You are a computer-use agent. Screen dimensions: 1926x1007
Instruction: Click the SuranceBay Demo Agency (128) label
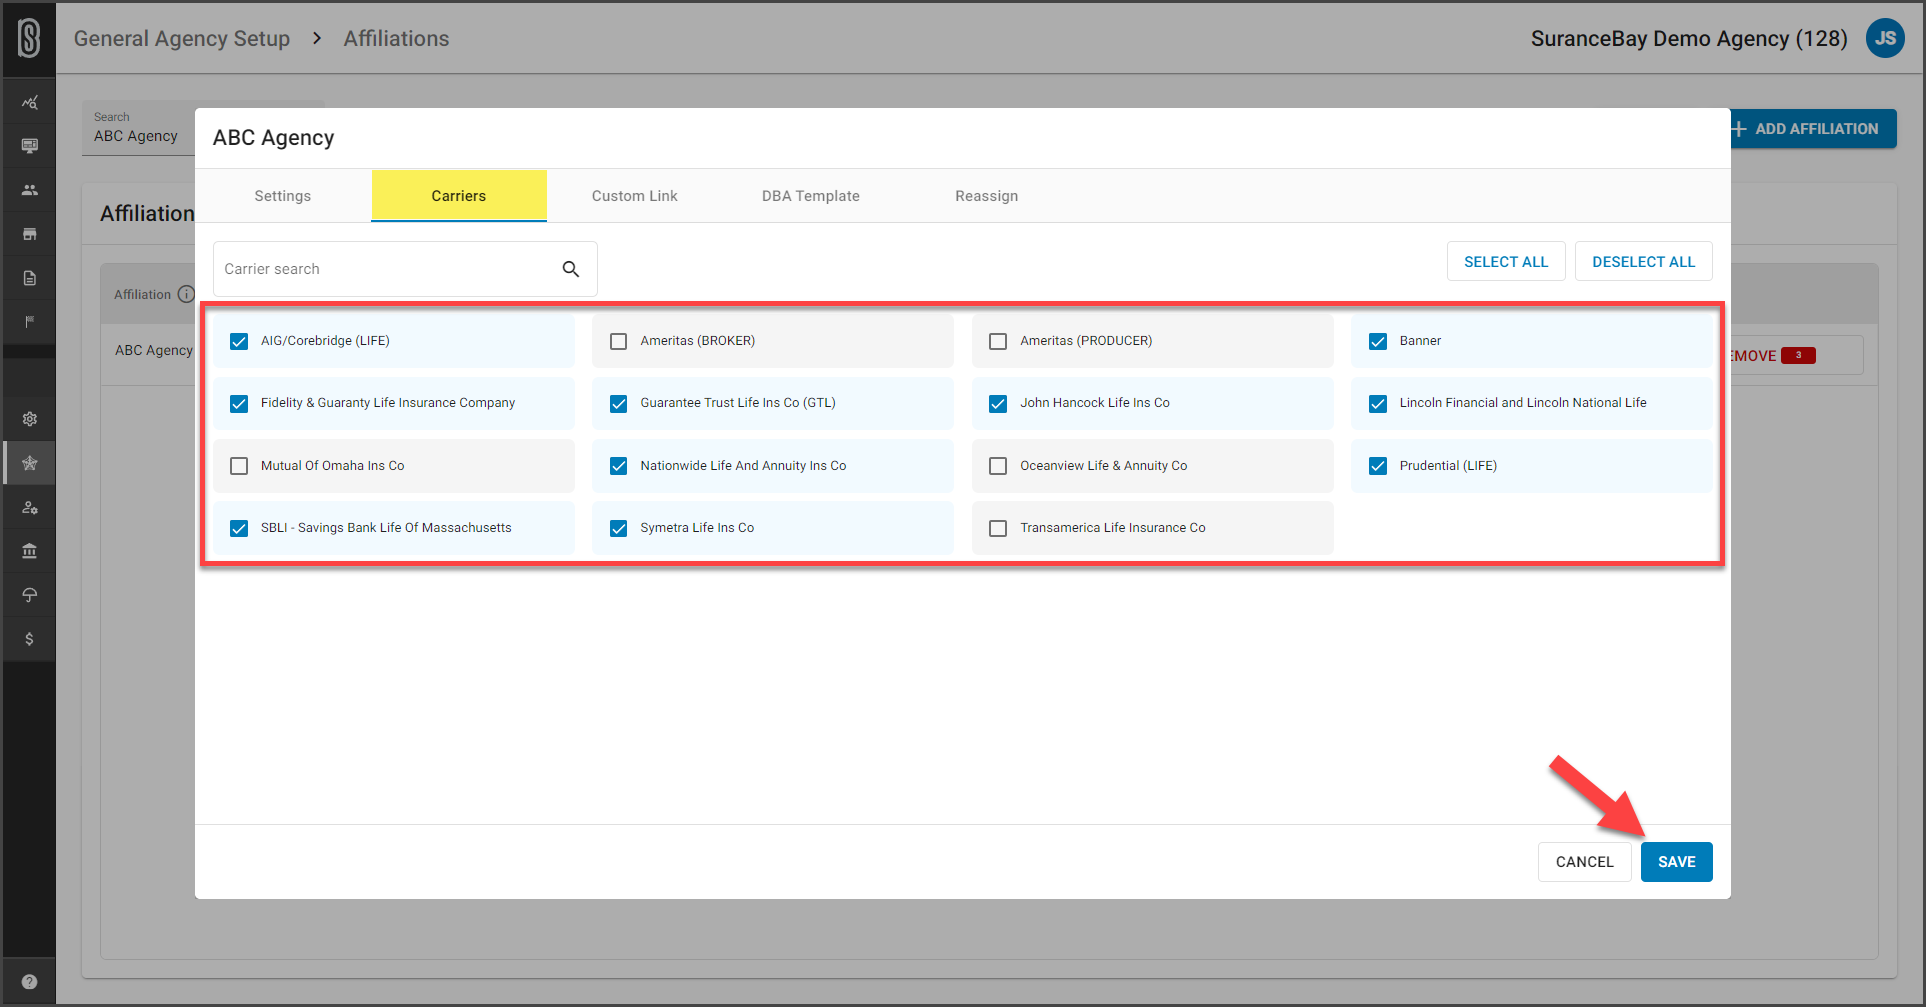[1689, 39]
